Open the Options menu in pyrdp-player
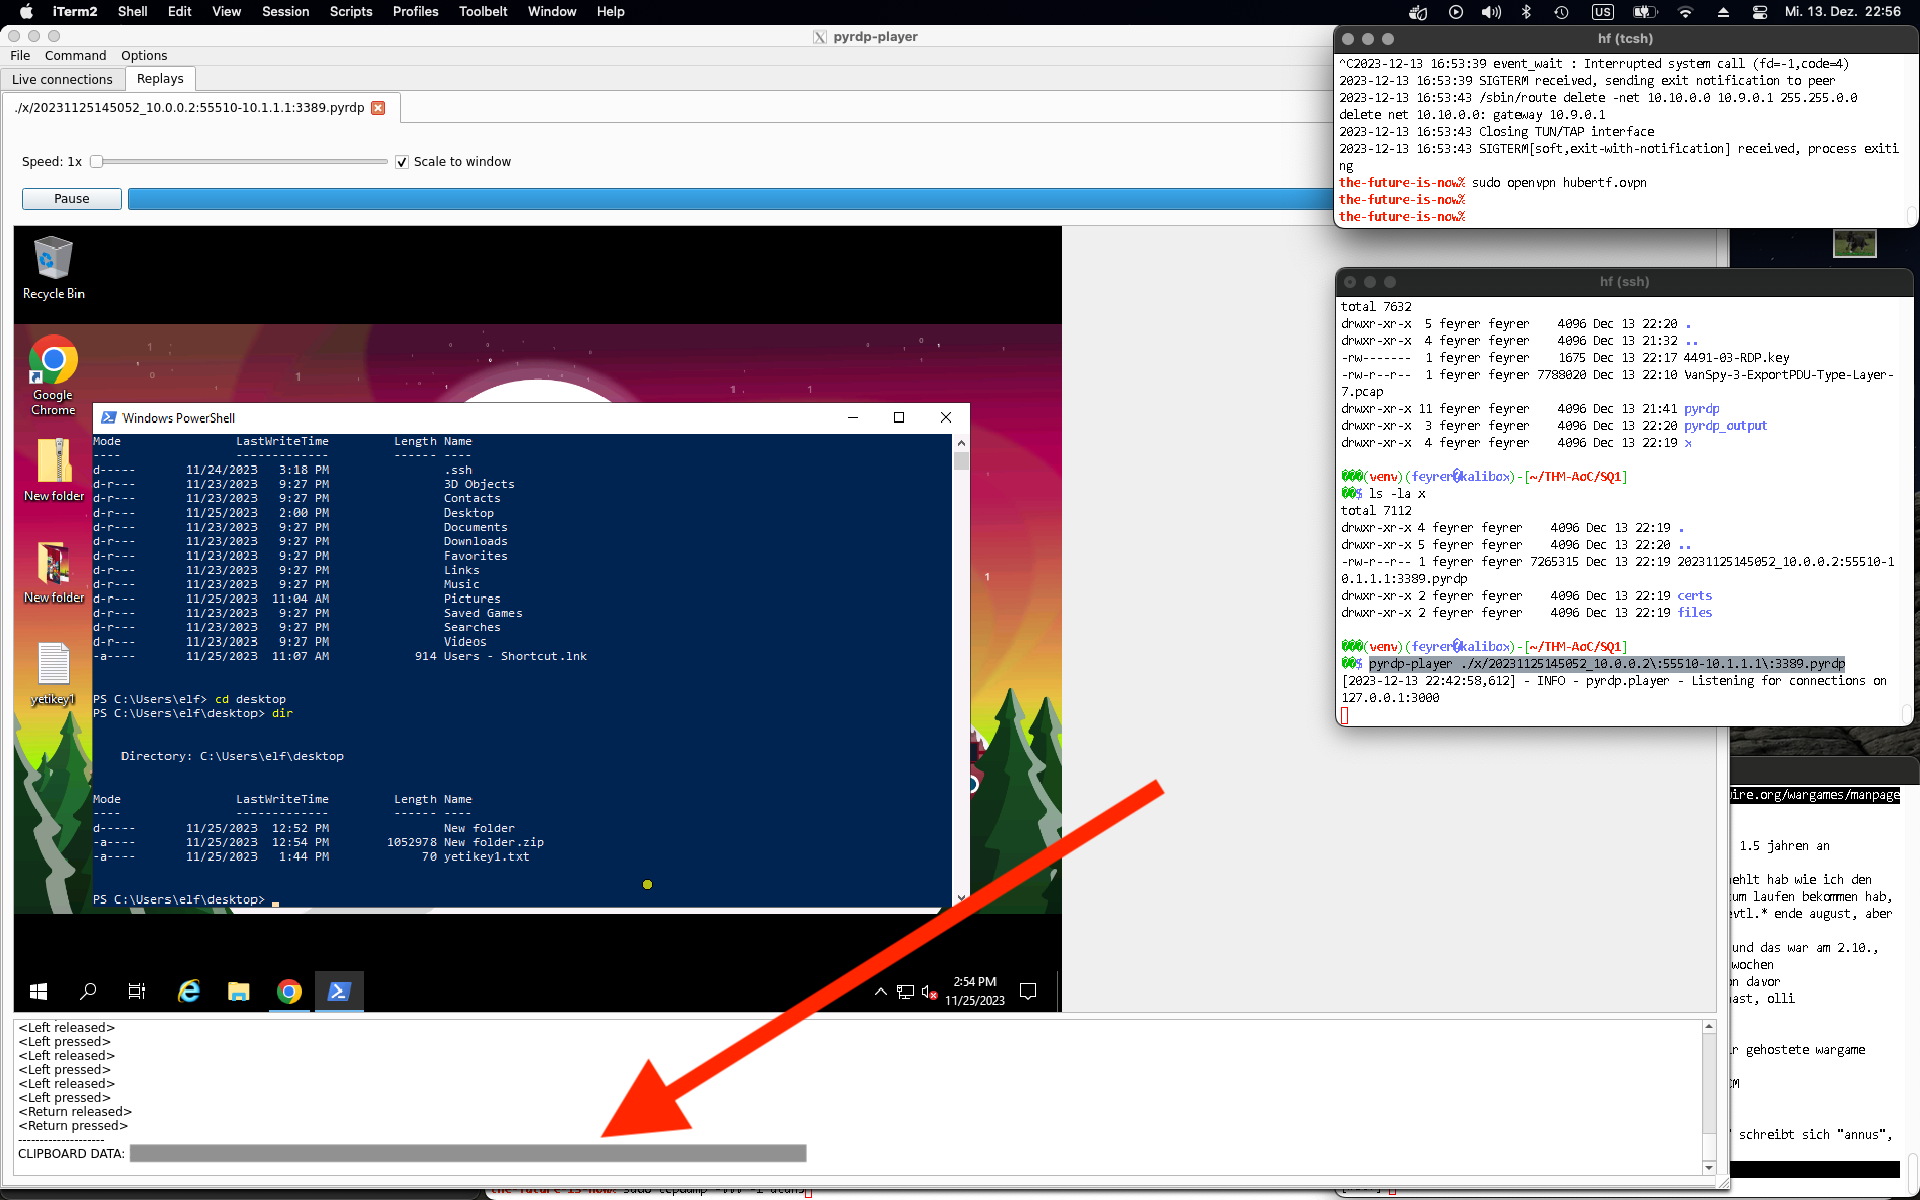Viewport: 1920px width, 1200px height. [x=144, y=56]
